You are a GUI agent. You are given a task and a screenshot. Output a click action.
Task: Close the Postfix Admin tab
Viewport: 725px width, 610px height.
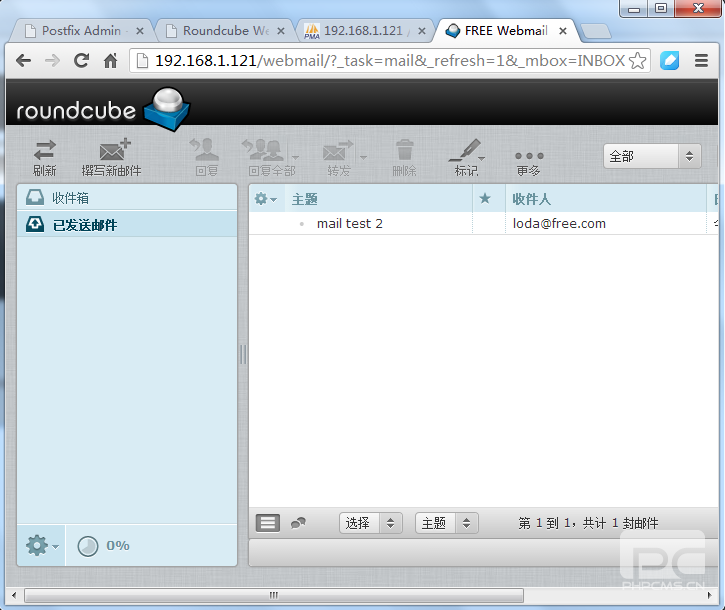[140, 31]
